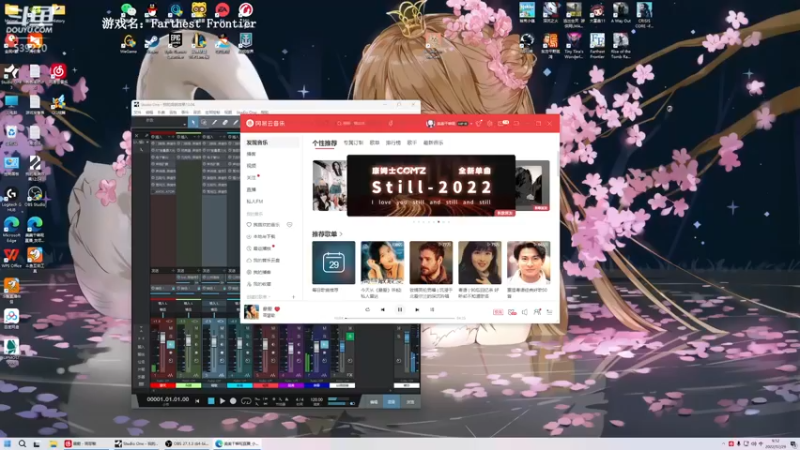Screen dimensions: 800x450
Task: Open the 浏览 browser view button in Studio One
Action: (x=410, y=402)
